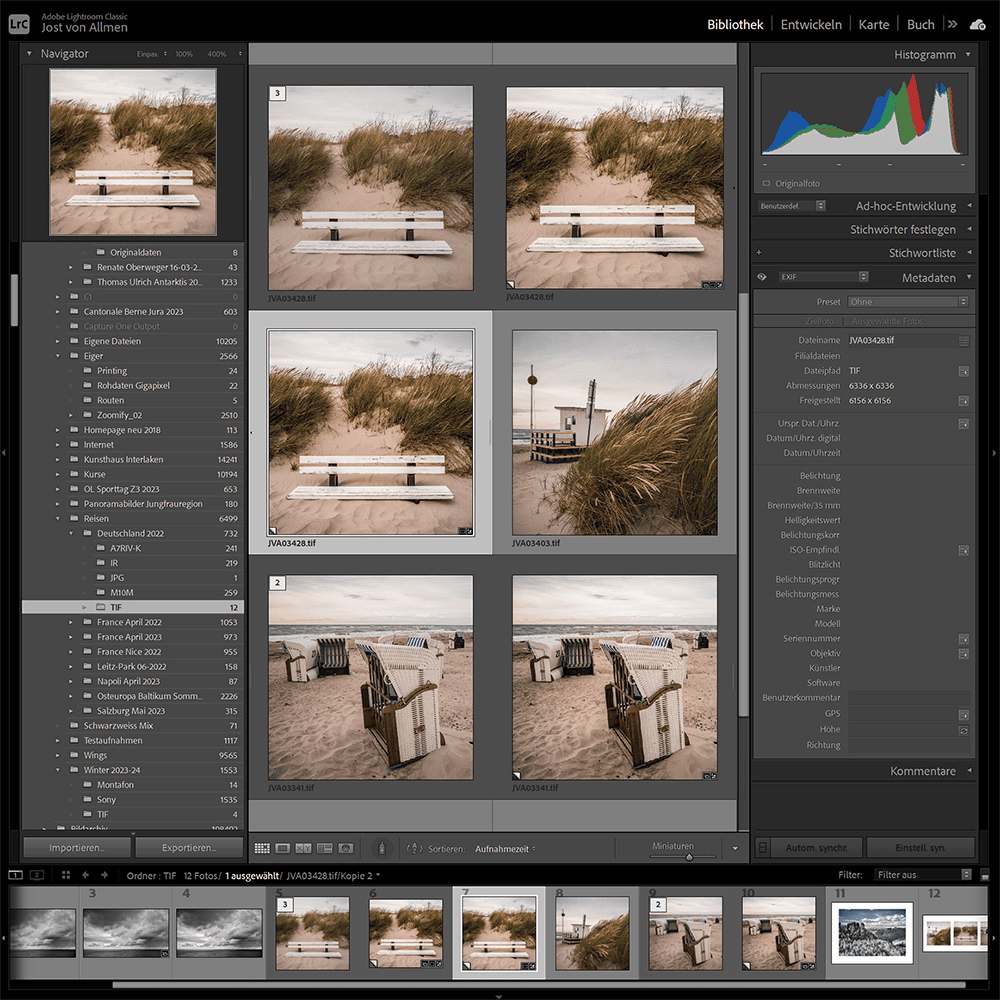Add keyword with Stichwortliste plus icon
This screenshot has height=1000, width=1000.
(x=759, y=253)
